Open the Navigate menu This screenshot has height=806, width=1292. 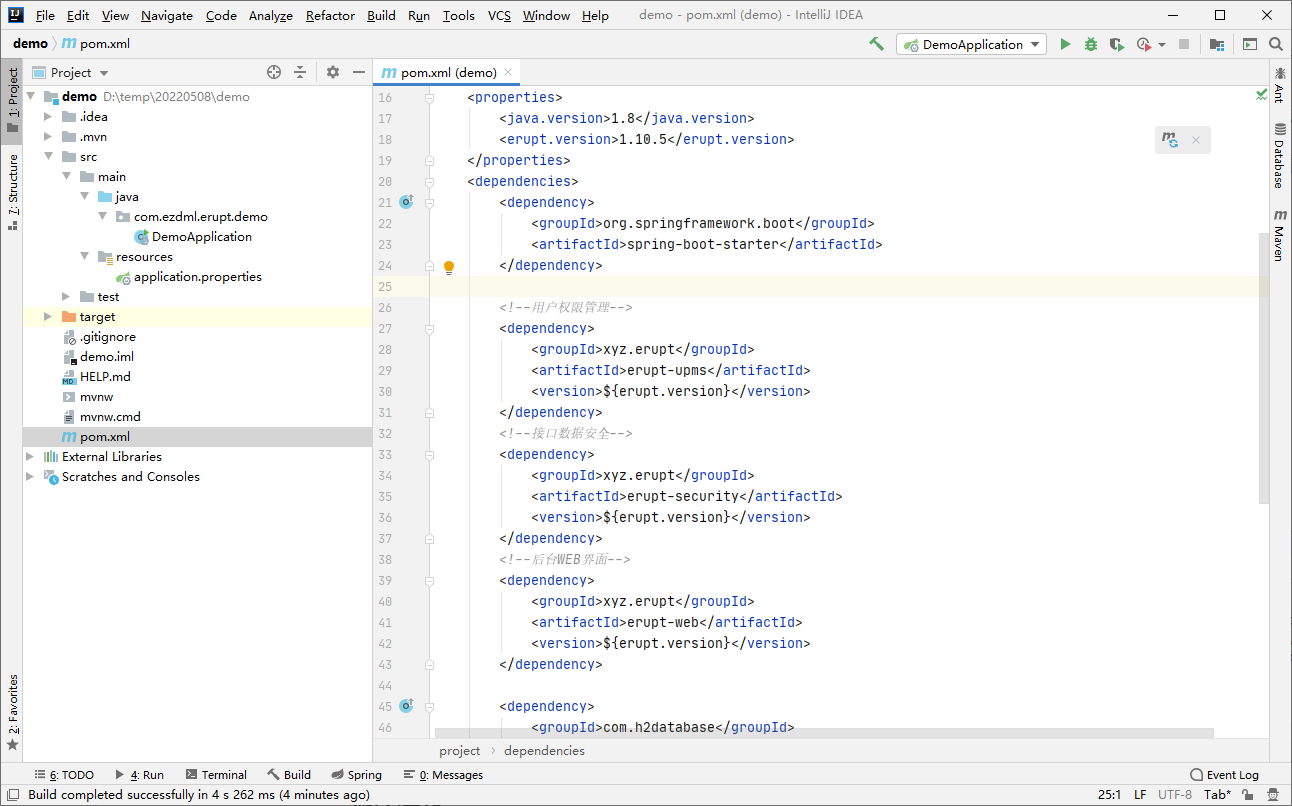click(x=167, y=15)
